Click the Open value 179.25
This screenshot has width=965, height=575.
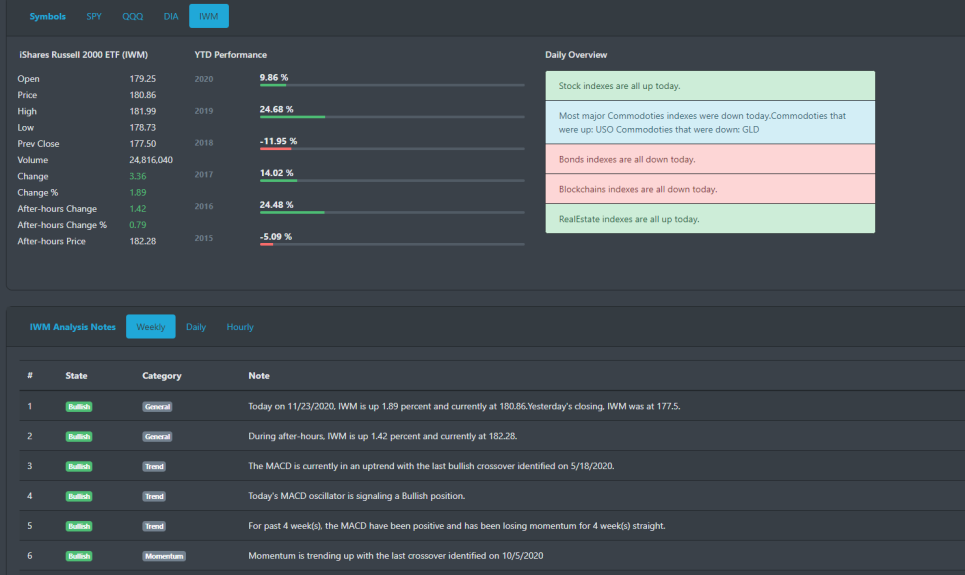(x=143, y=79)
